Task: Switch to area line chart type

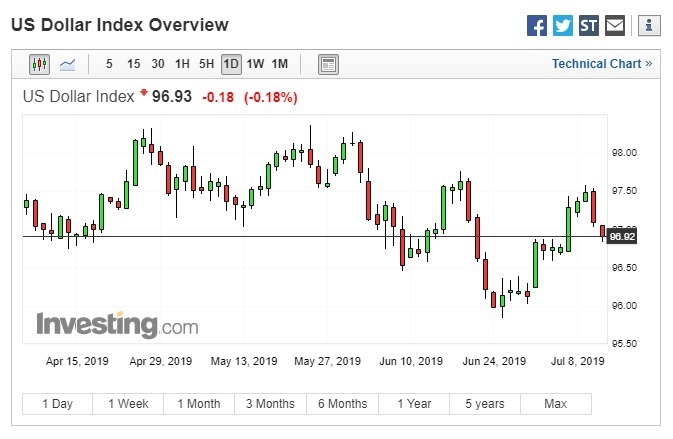Action: coord(67,64)
